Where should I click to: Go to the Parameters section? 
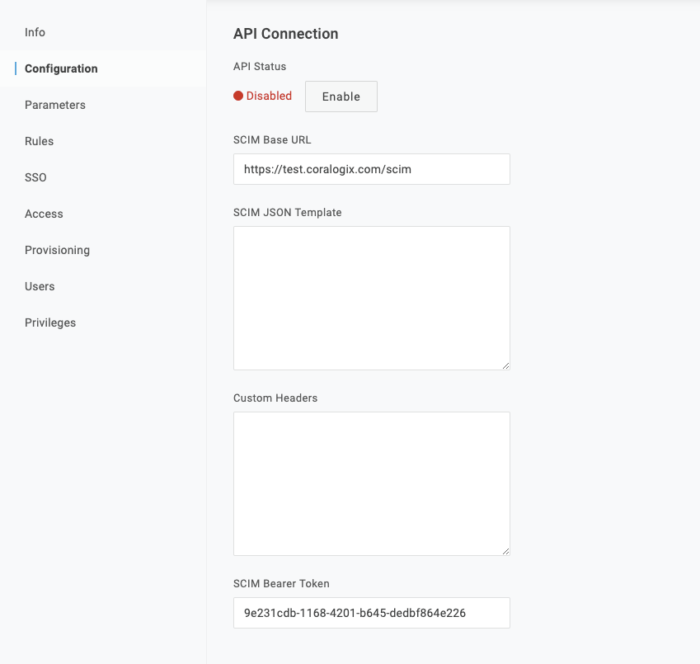pyautogui.click(x=55, y=105)
